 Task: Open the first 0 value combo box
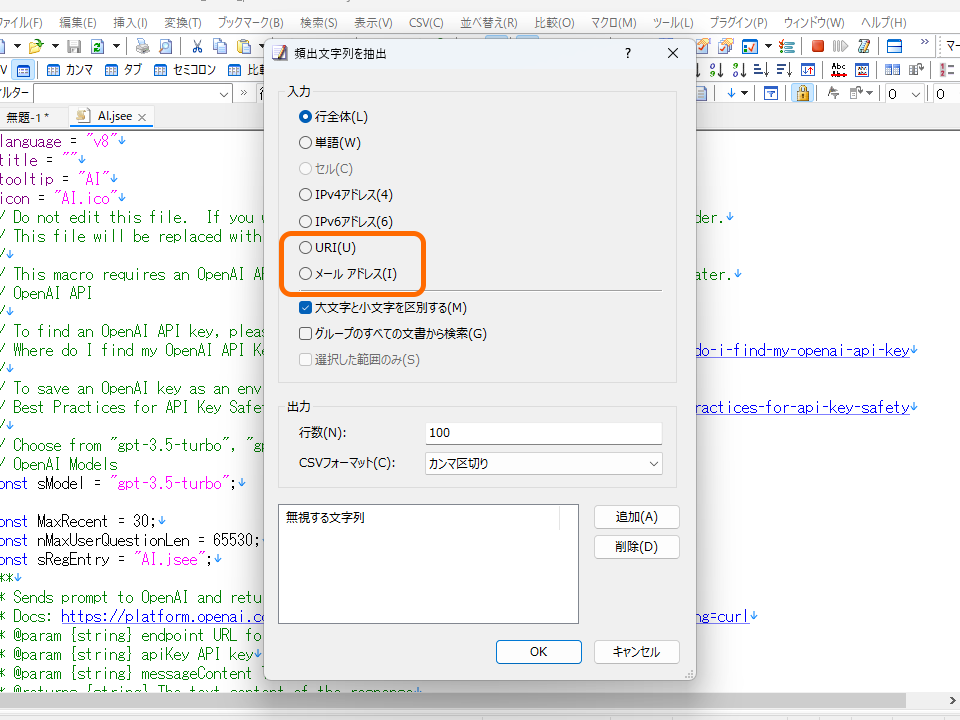[904, 94]
